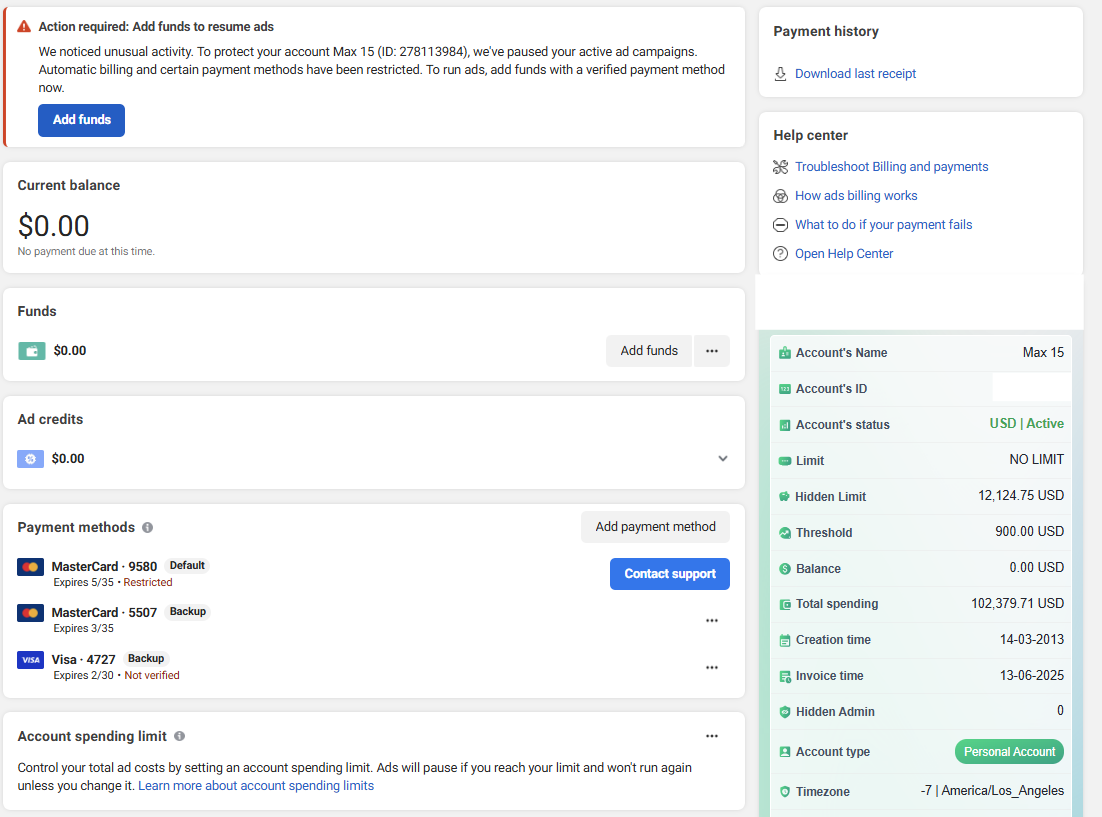The width and height of the screenshot is (1102, 817).
Task: Open How ads billing works link
Action: pos(856,195)
